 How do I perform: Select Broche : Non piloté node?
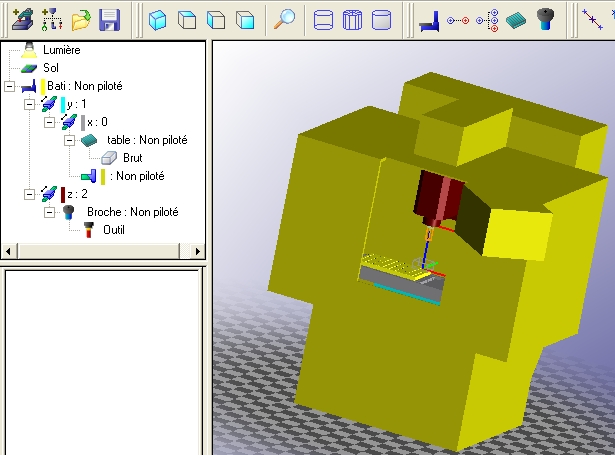tap(133, 212)
